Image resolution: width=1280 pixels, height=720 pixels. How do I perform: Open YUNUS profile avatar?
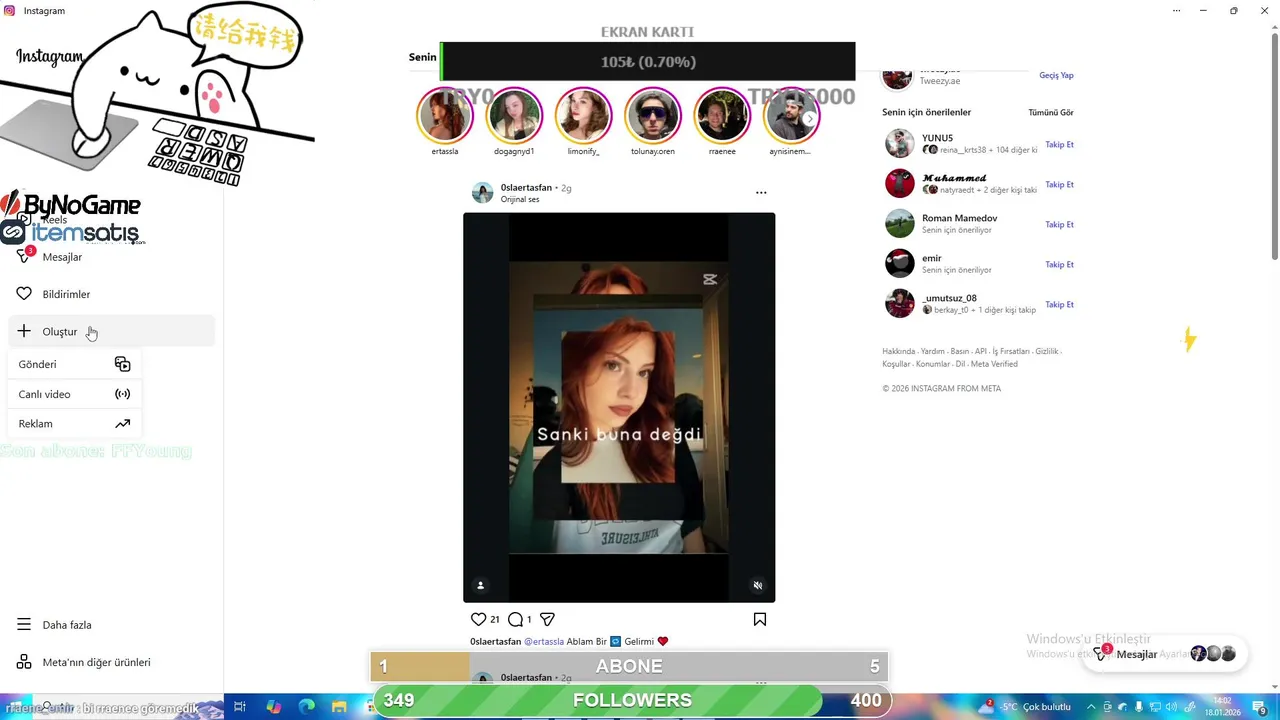click(899, 143)
